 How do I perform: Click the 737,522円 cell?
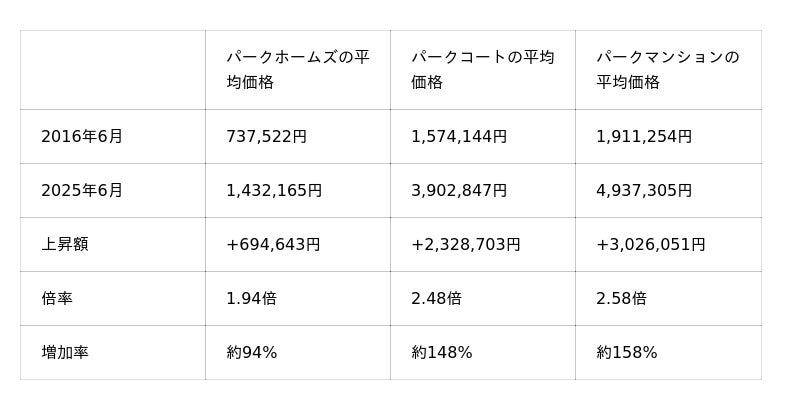[x=267, y=137]
